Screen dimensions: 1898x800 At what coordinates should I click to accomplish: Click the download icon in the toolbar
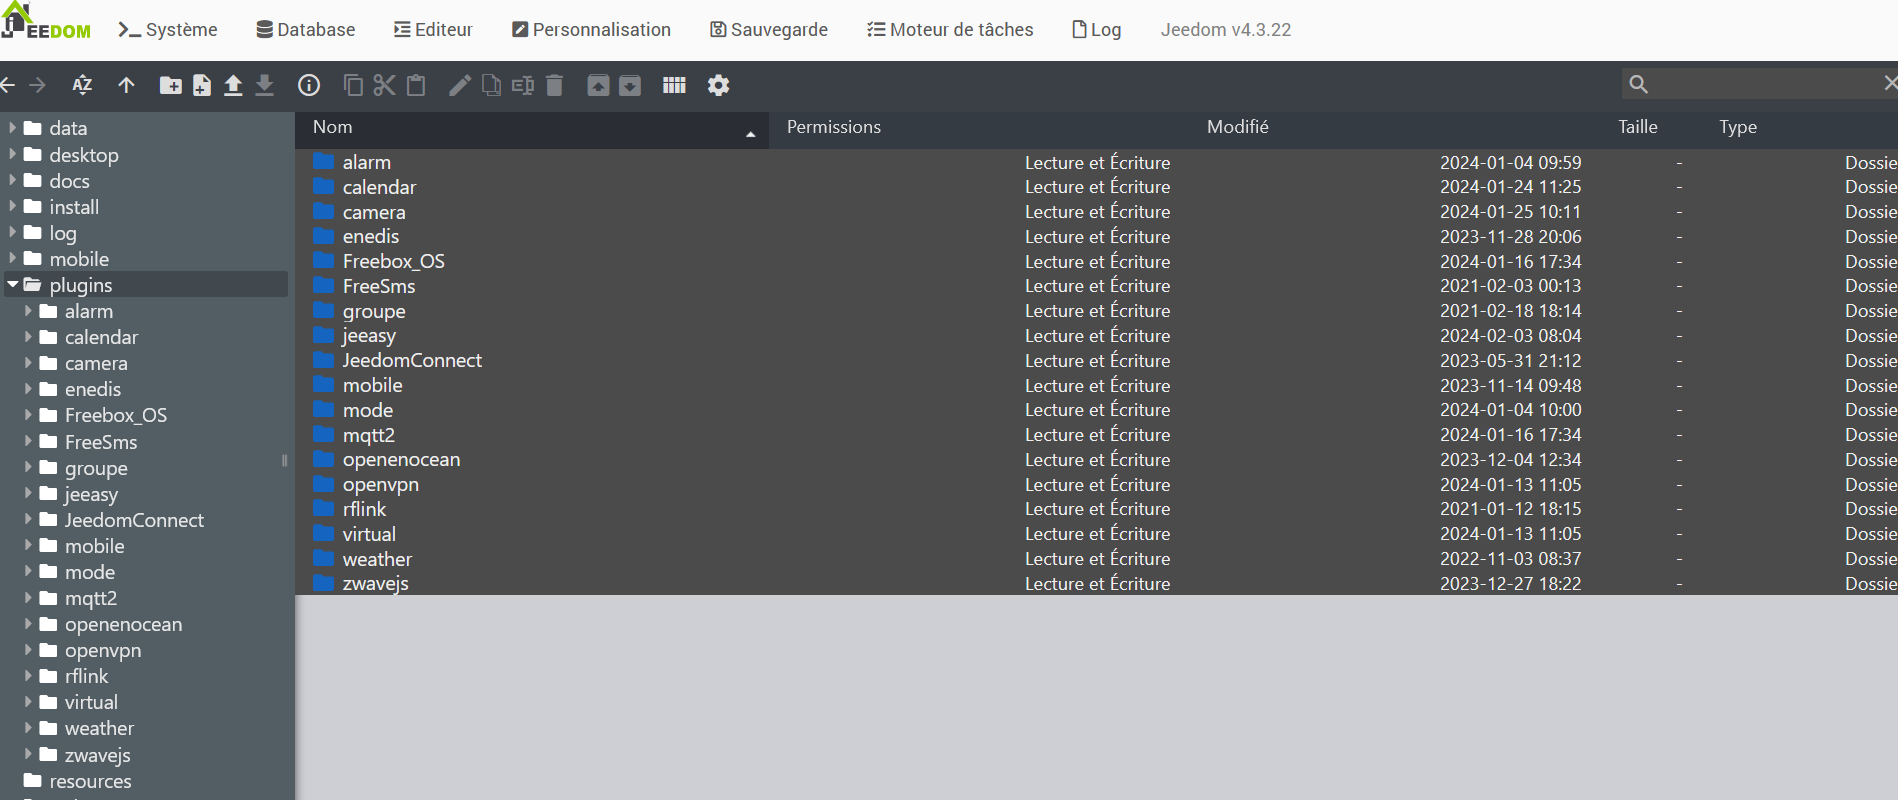pos(264,85)
